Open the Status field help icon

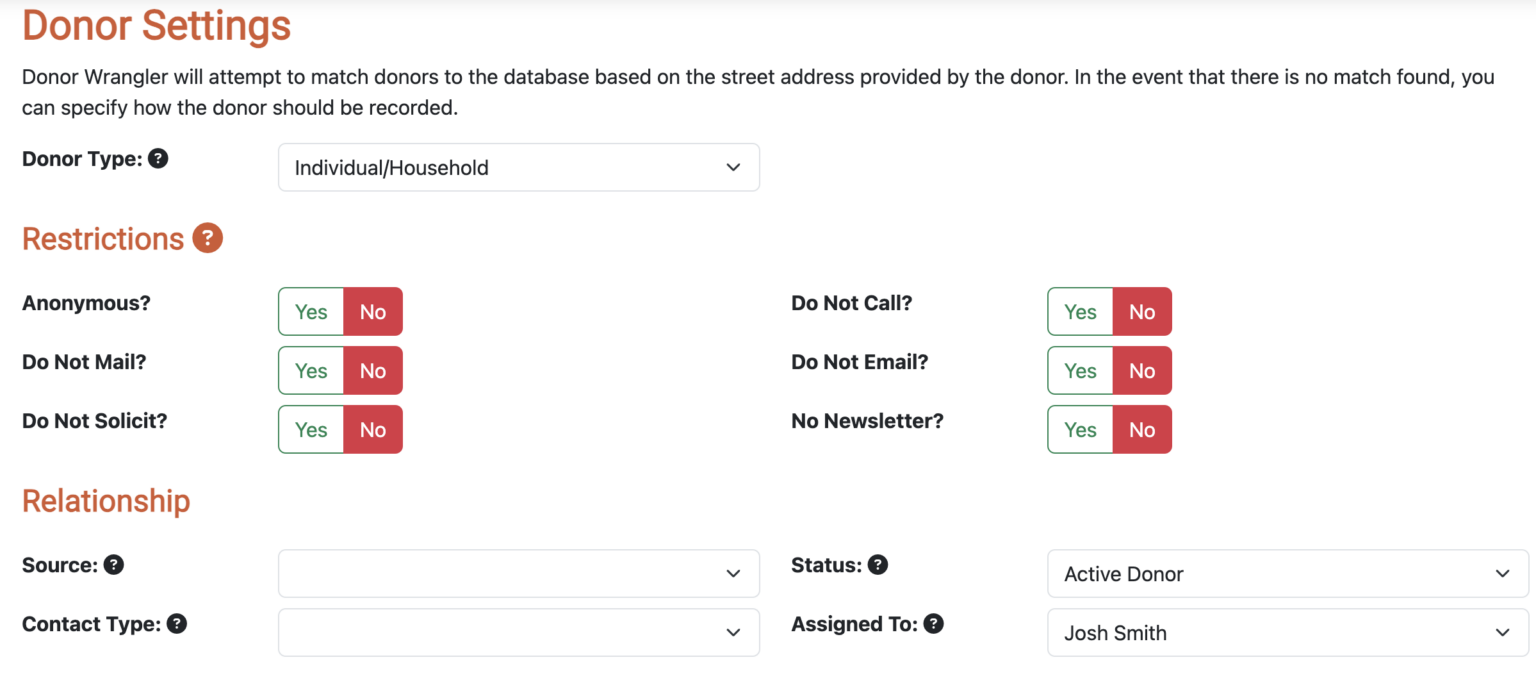point(878,565)
